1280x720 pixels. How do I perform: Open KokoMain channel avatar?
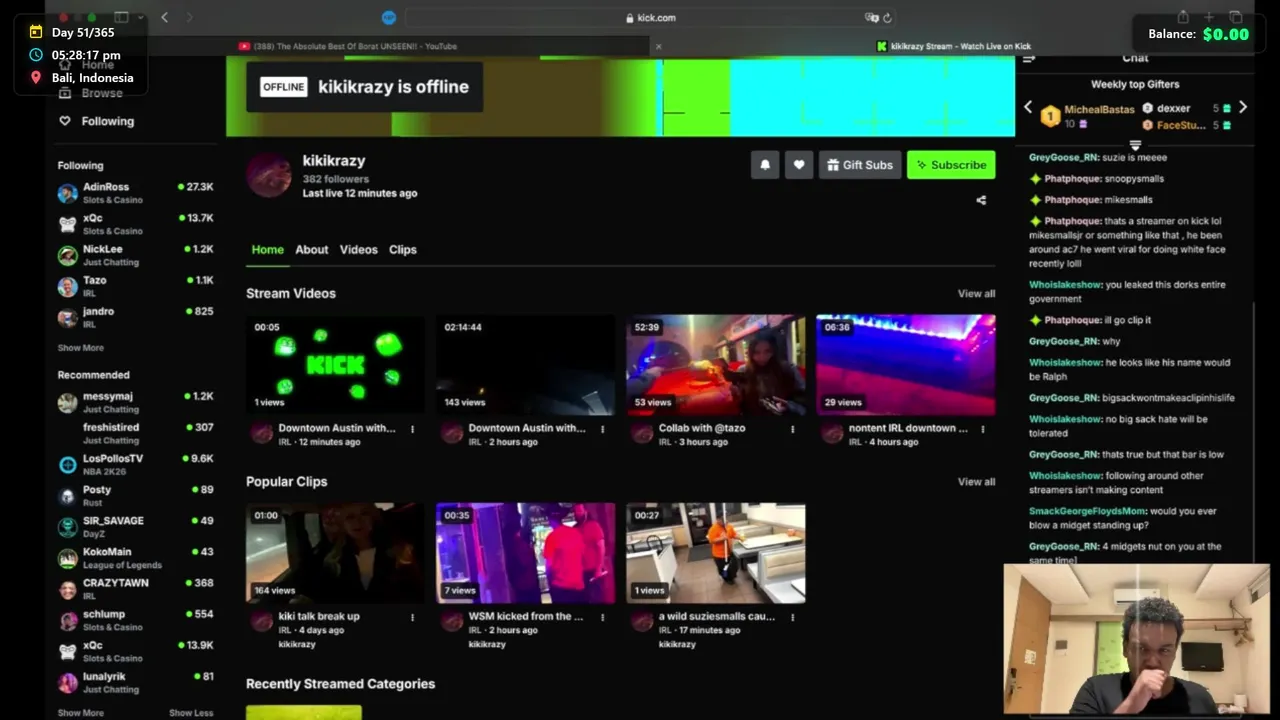click(67, 558)
